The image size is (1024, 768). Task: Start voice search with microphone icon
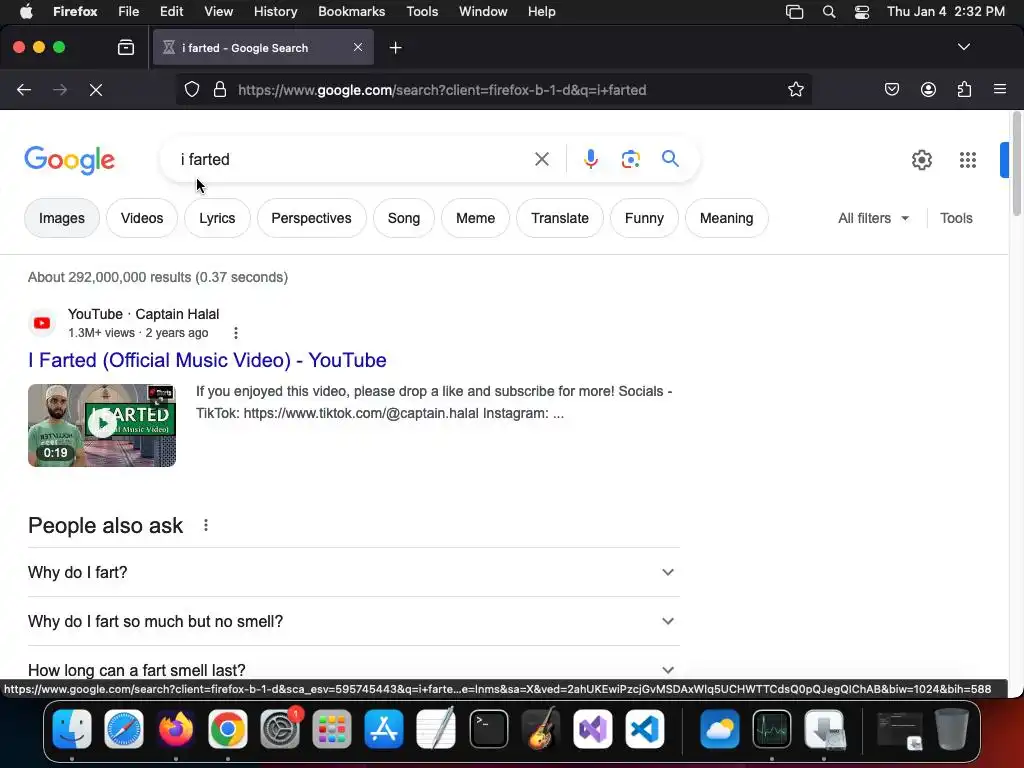click(x=590, y=159)
